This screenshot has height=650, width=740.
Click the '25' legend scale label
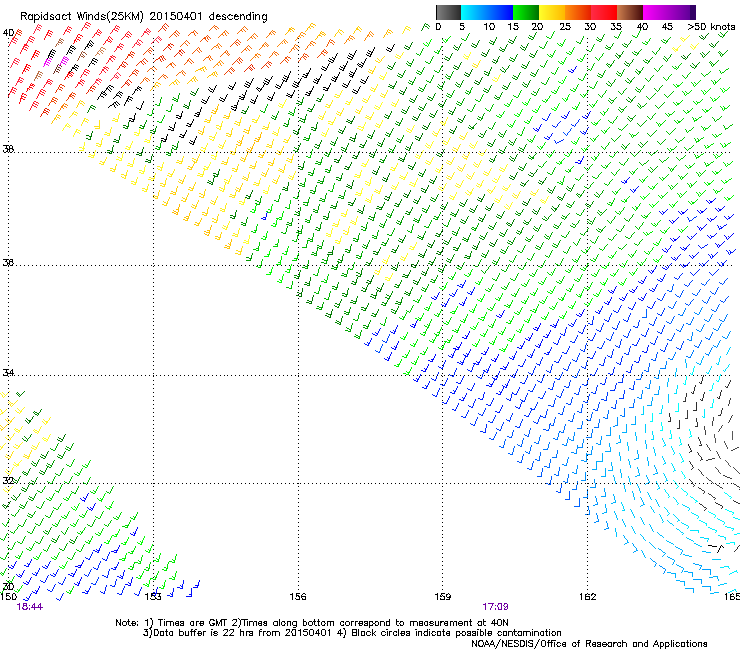[x=565, y=26]
